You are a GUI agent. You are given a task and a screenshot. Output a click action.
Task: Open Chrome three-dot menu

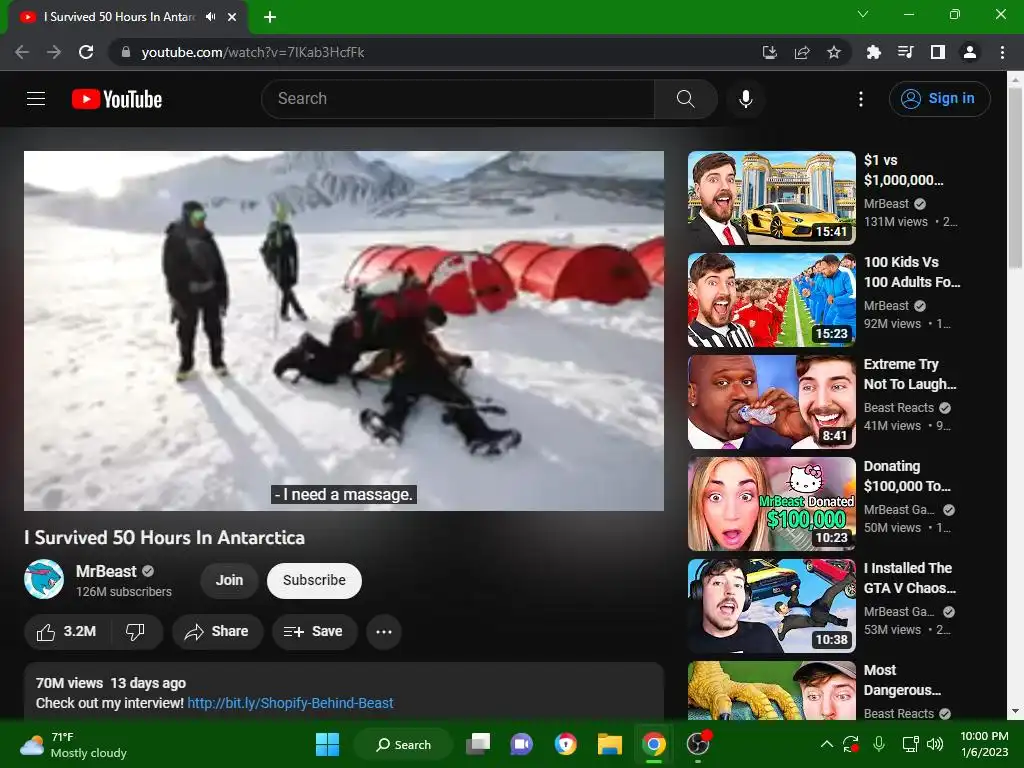pos(1002,52)
